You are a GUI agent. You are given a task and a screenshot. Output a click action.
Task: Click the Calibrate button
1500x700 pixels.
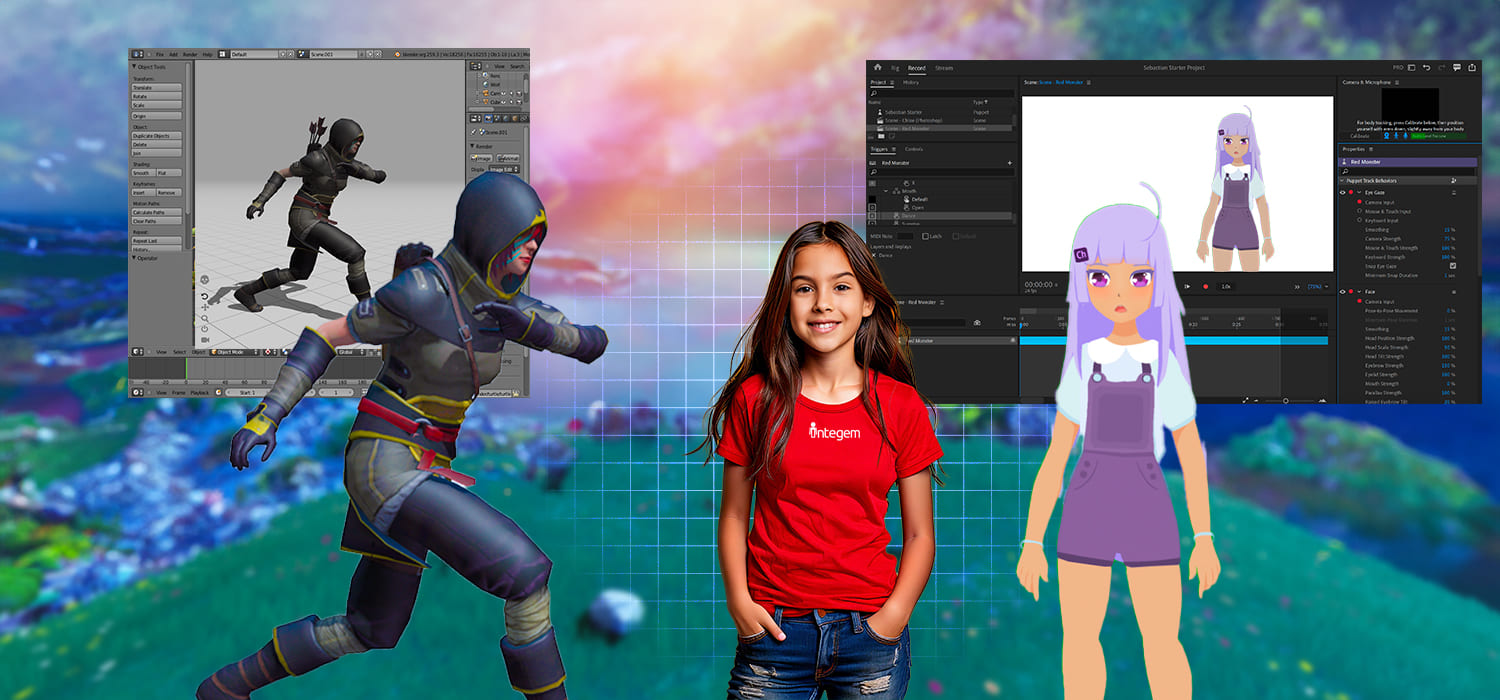click(1360, 136)
